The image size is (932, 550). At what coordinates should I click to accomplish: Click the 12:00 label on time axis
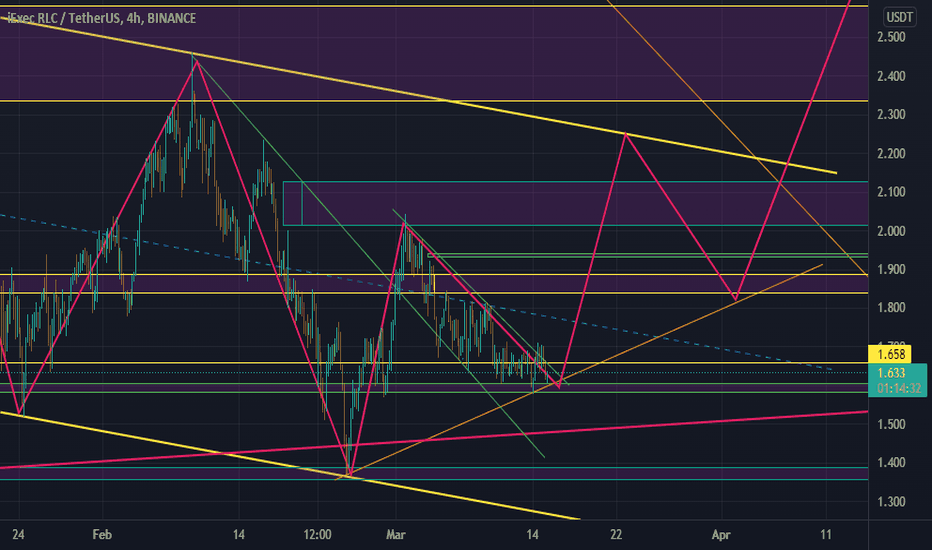317,535
